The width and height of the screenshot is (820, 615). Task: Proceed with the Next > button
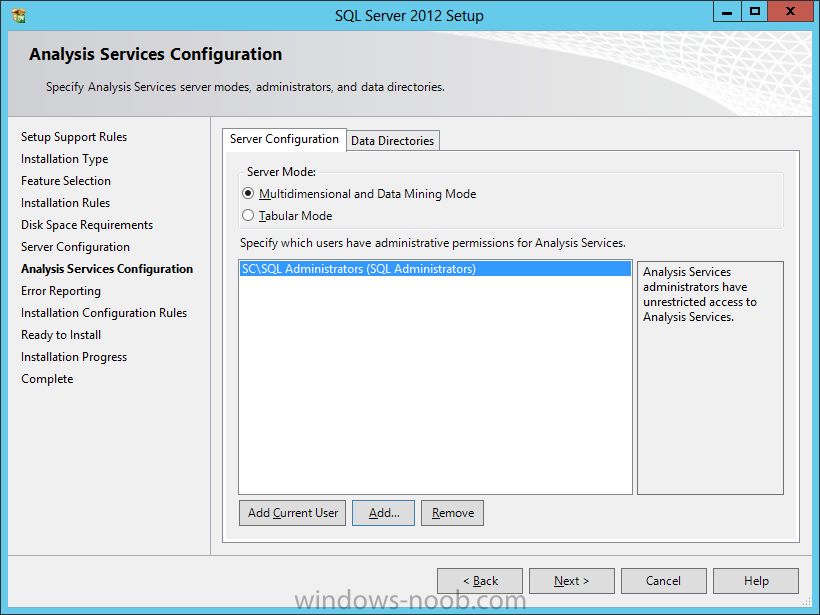(572, 581)
